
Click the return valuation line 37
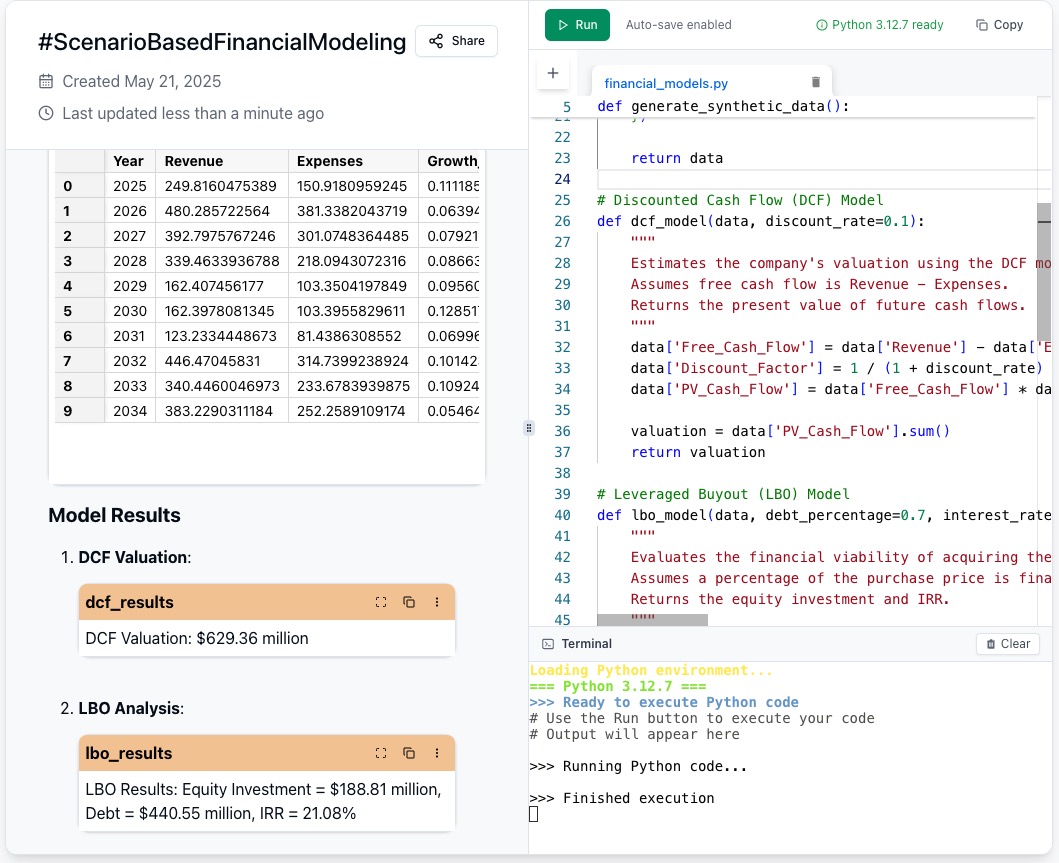(698, 452)
